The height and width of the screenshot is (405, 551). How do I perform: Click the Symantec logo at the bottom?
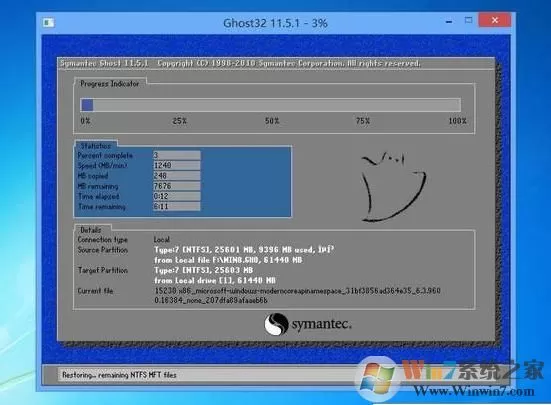click(x=308, y=324)
